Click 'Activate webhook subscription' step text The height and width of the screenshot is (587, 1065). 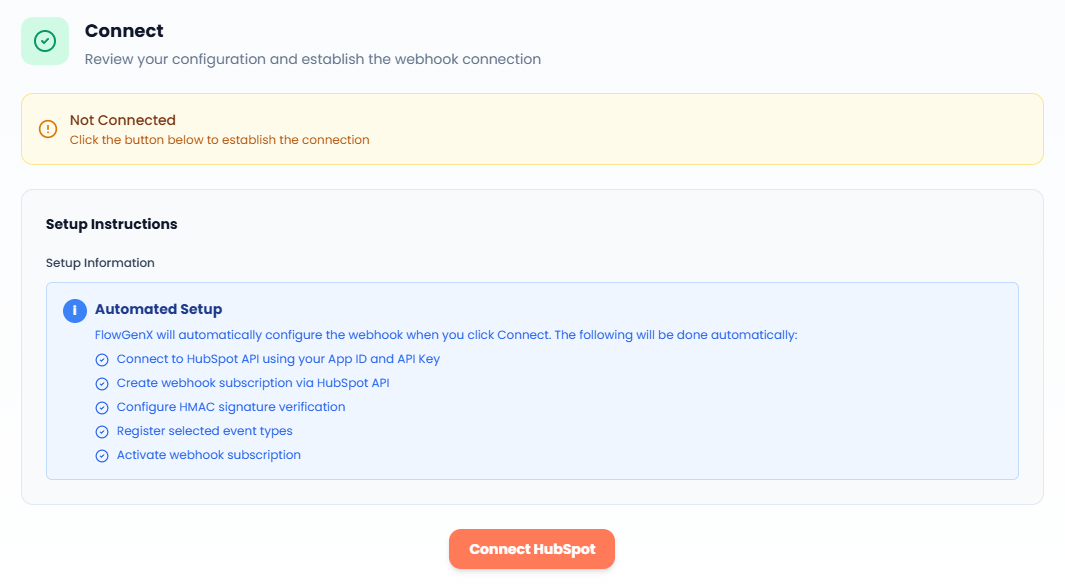[x=208, y=455]
